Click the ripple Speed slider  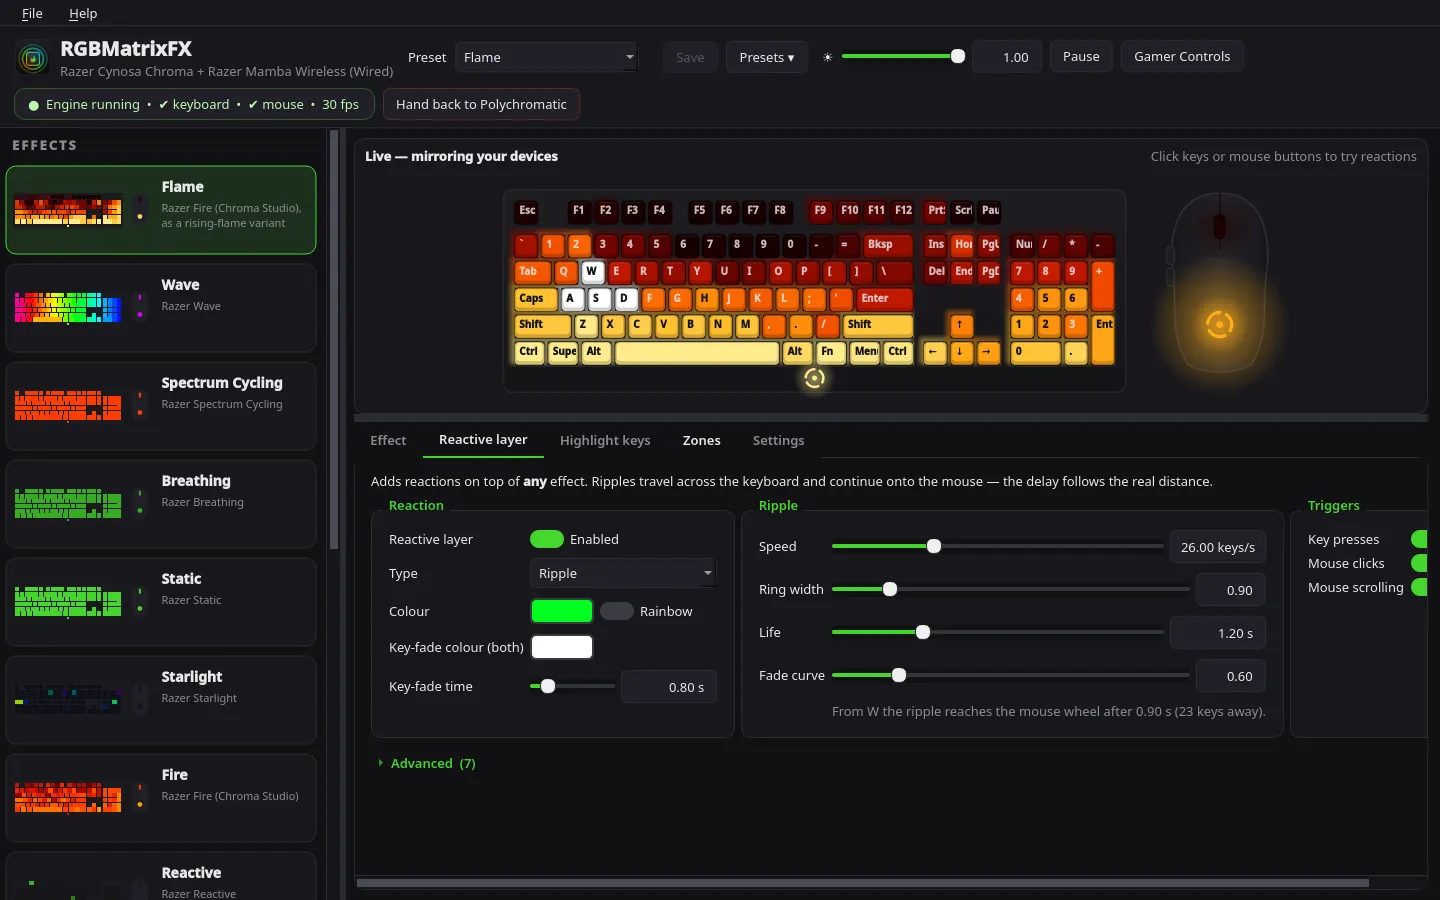(x=997, y=546)
